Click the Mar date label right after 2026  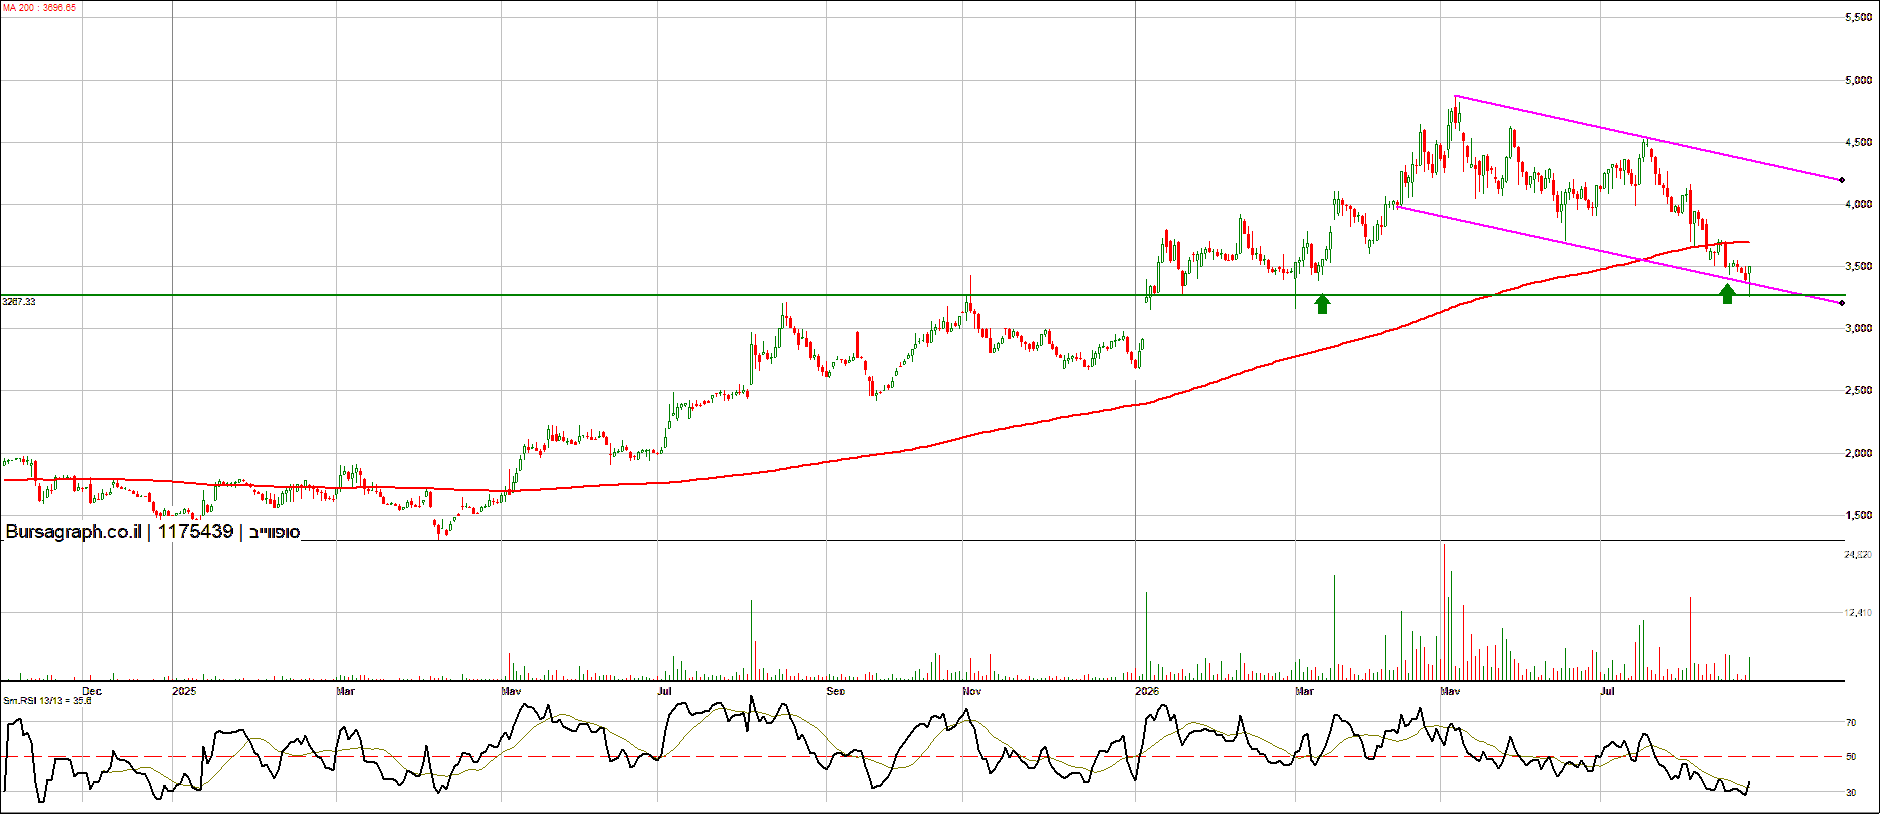point(1304,691)
